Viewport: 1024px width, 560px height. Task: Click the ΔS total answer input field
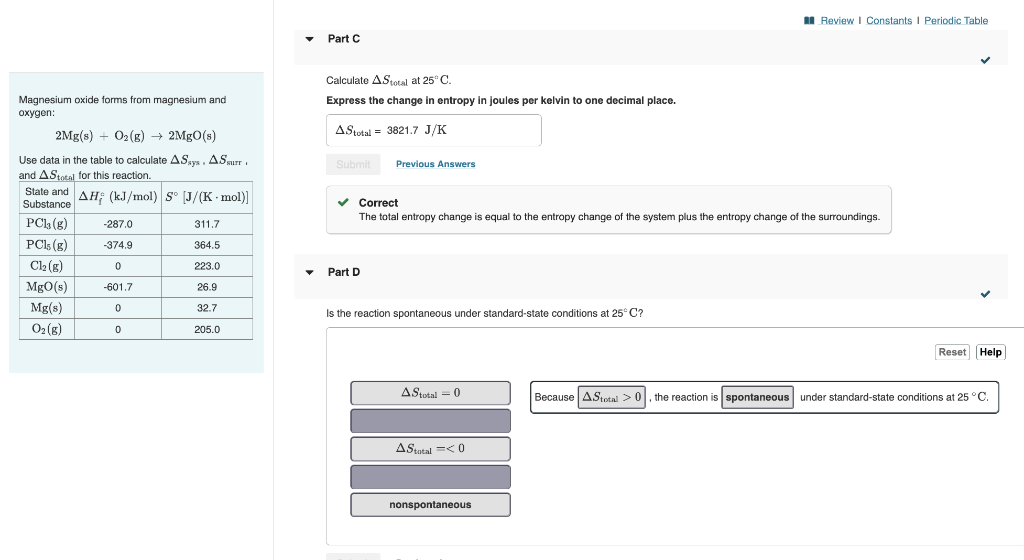tap(434, 131)
